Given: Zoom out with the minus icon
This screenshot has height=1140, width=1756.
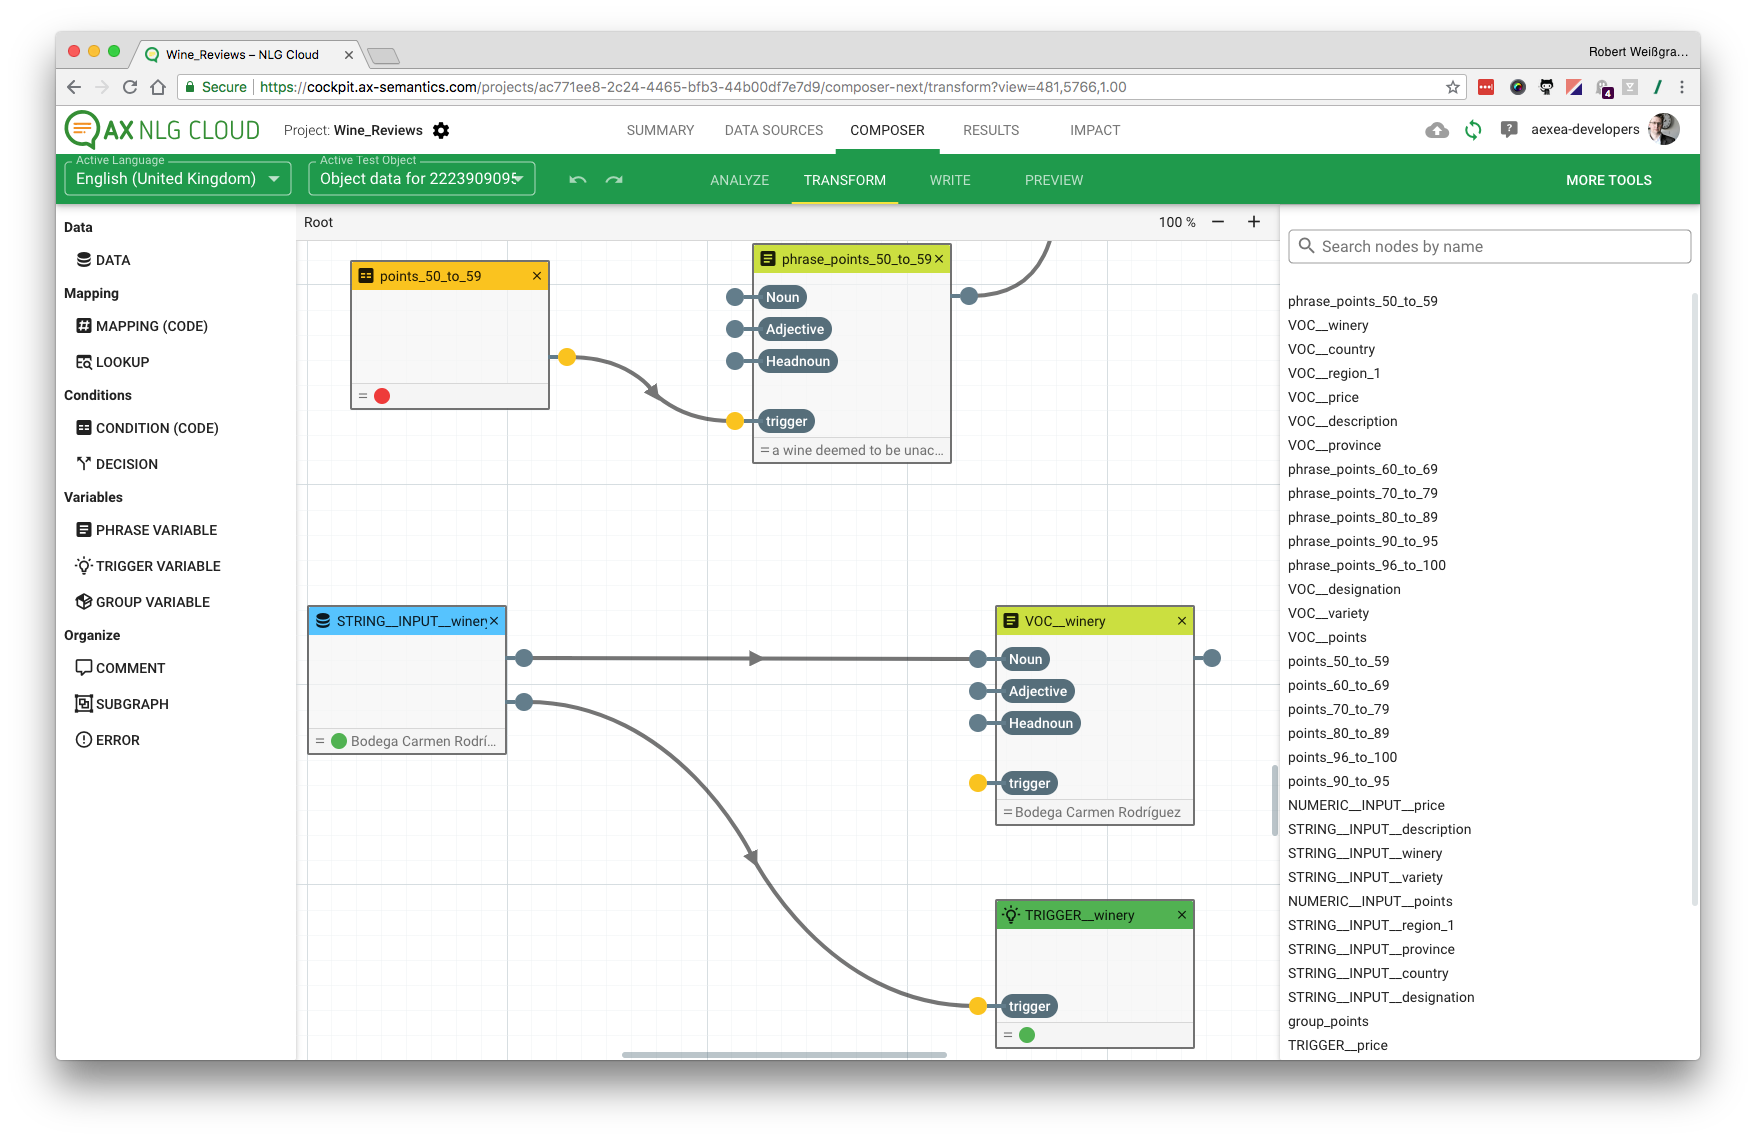Looking at the screenshot, I should tap(1218, 222).
